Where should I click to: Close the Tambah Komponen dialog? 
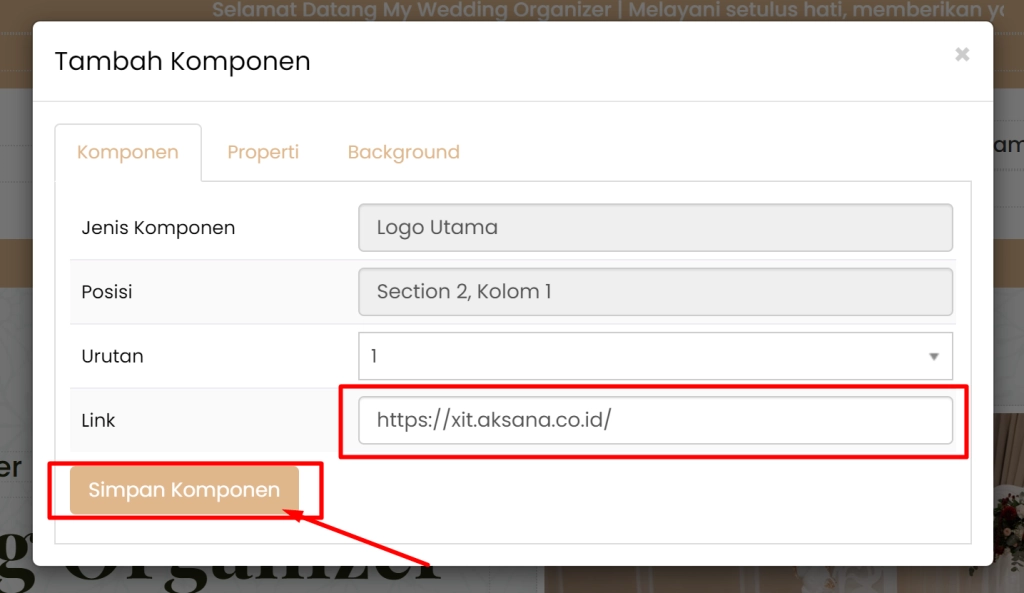click(x=962, y=54)
